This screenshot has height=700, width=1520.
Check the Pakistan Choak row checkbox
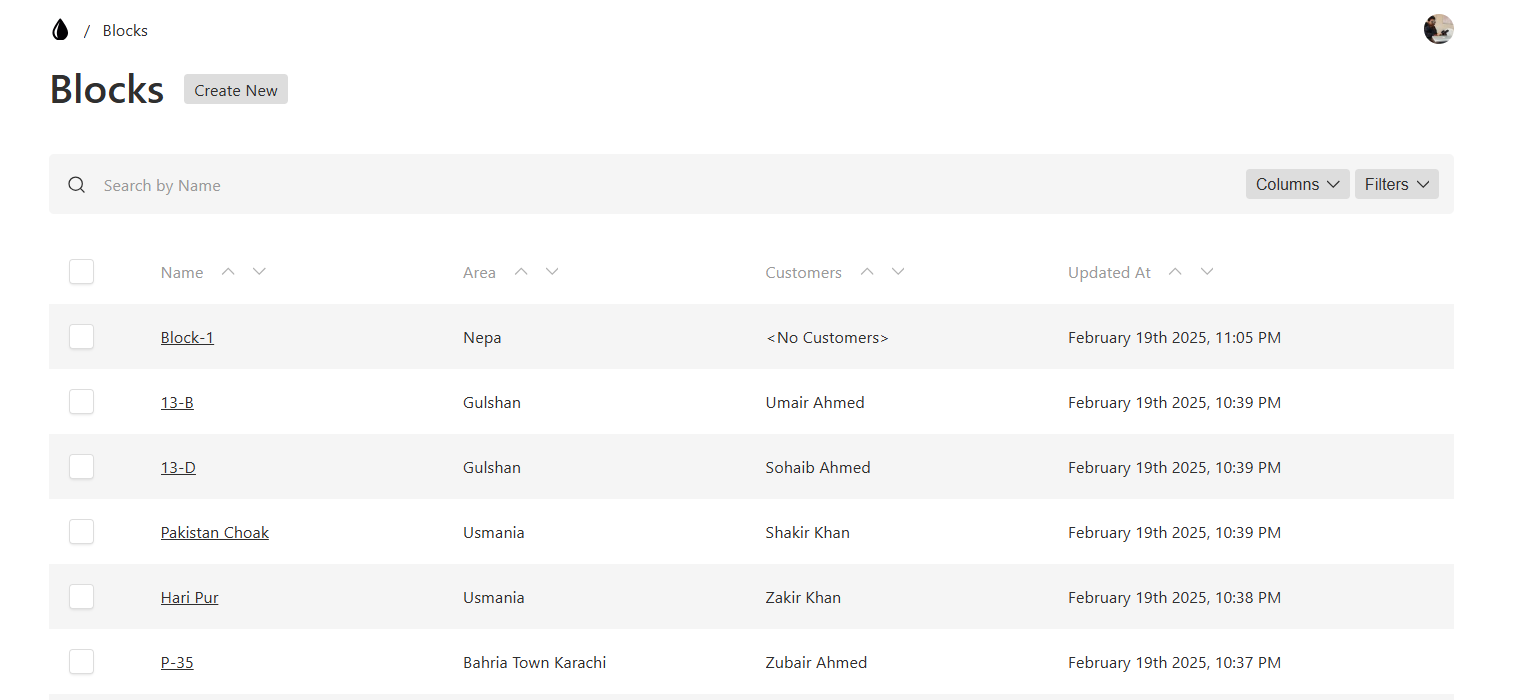pos(81,532)
